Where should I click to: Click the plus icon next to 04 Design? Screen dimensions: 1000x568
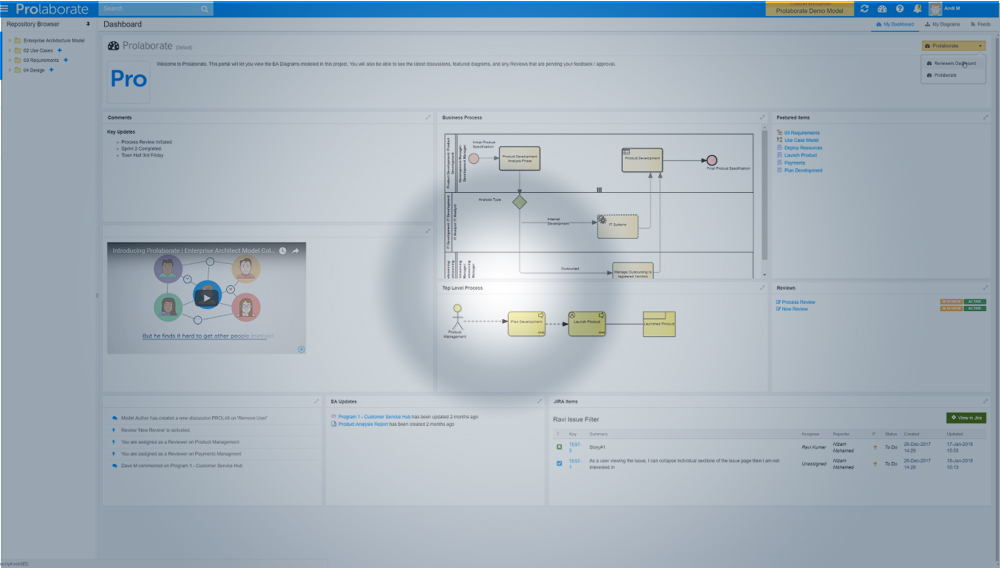tap(52, 70)
